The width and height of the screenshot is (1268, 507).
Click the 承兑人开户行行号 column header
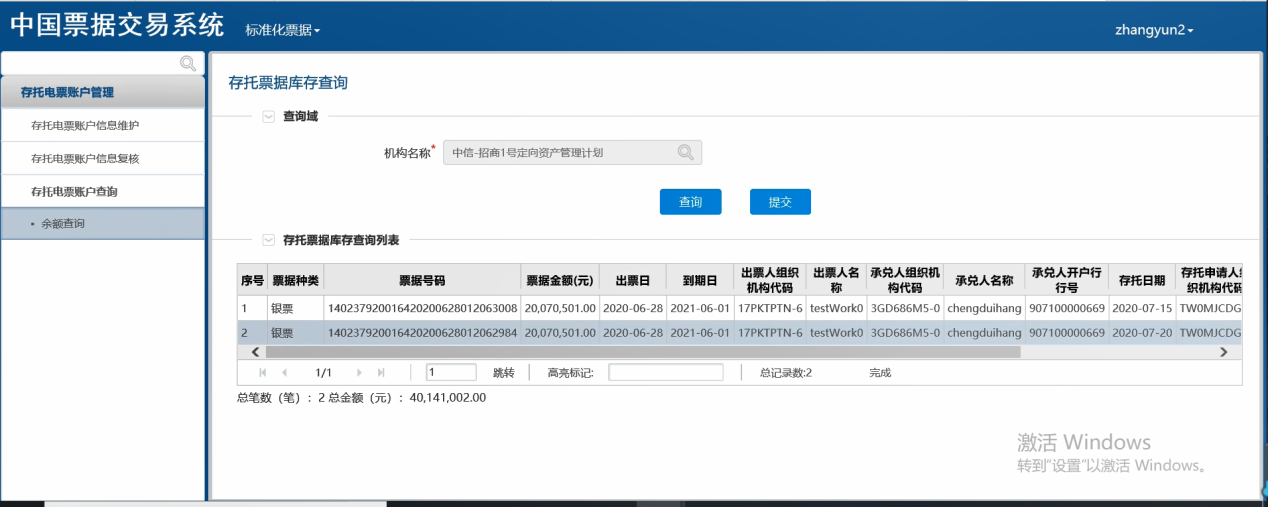coord(1067,281)
